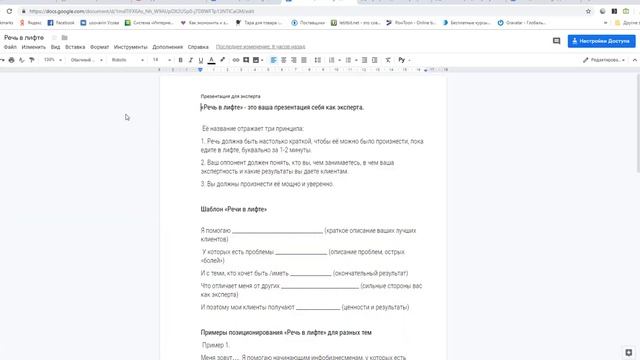Image resolution: width=640 pixels, height=360 pixels.
Task: Reload the page in the browser
Action: pos(9,11)
